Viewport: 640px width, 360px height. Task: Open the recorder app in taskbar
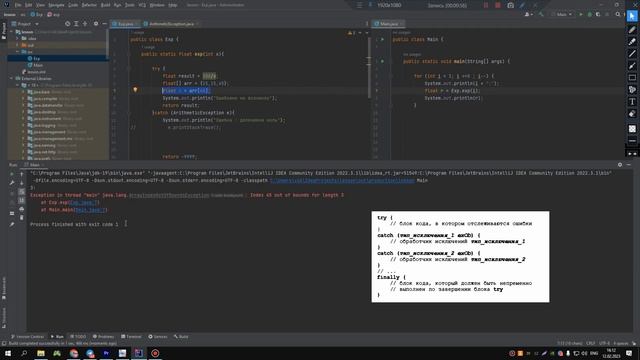click(155, 353)
